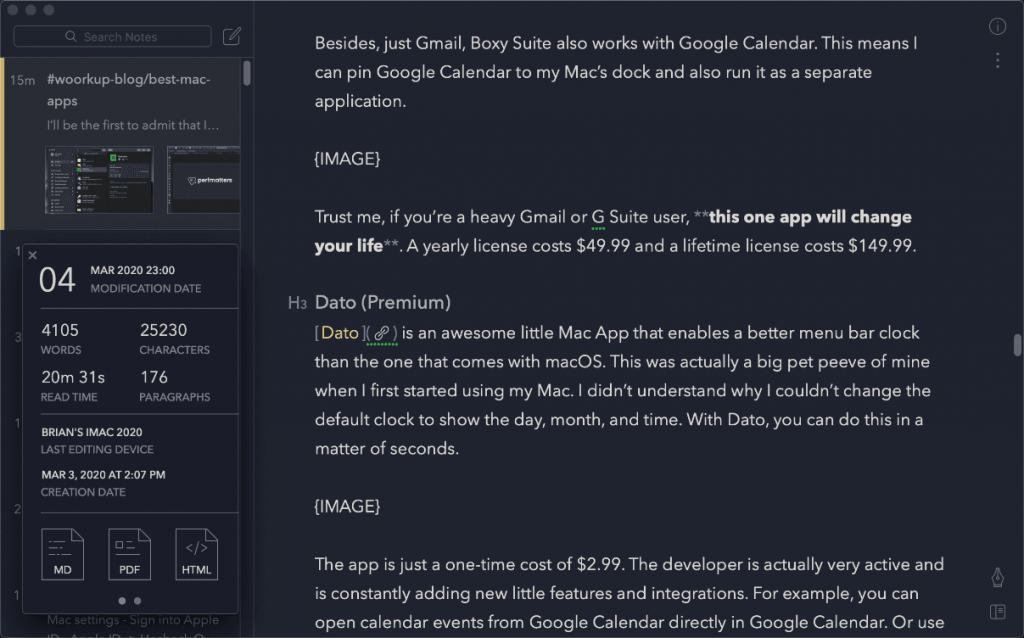The width and height of the screenshot is (1024, 638).
Task: Click the "MAR 2020 23:00" modification date
Action: click(x=133, y=270)
